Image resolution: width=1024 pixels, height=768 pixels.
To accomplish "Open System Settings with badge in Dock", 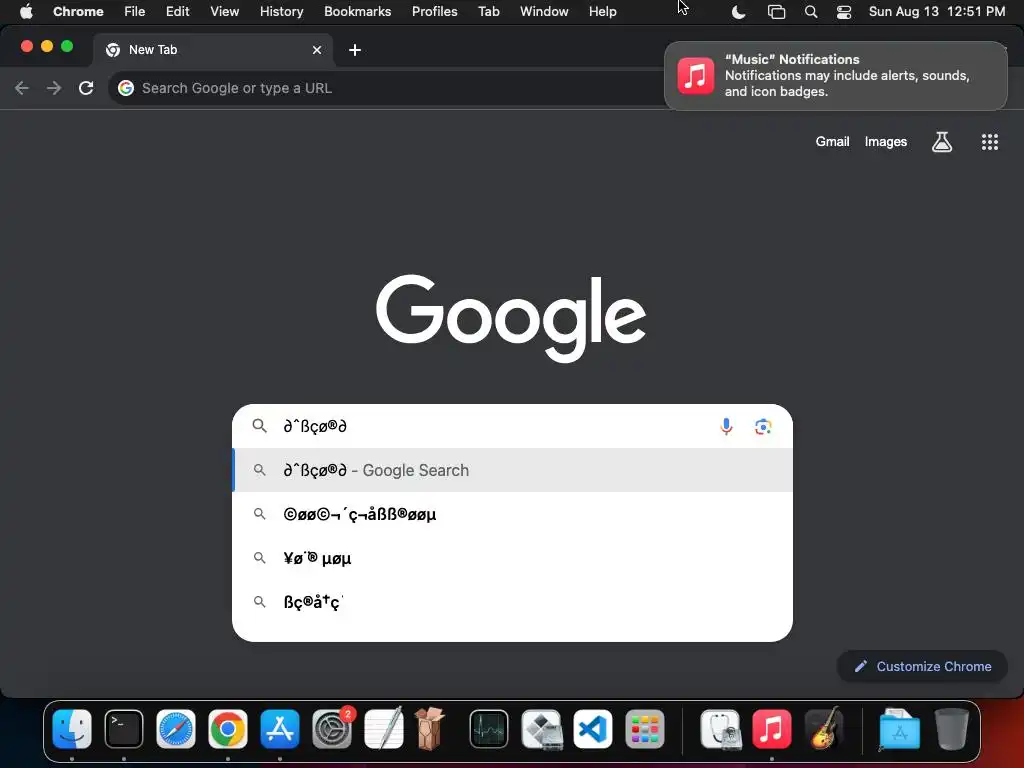I will [332, 729].
